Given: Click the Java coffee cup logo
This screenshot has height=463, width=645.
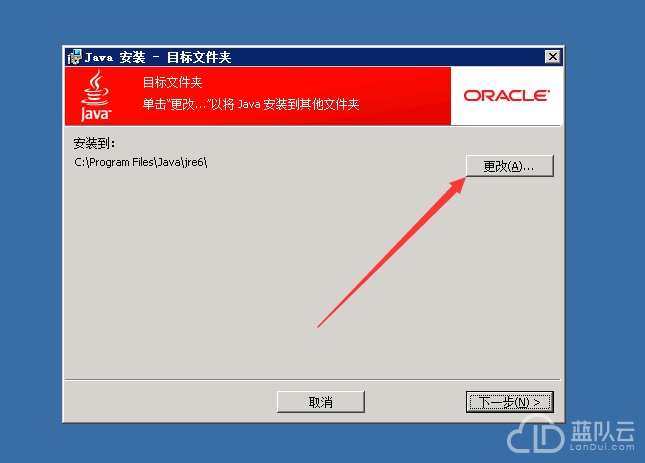Looking at the screenshot, I should click(95, 95).
